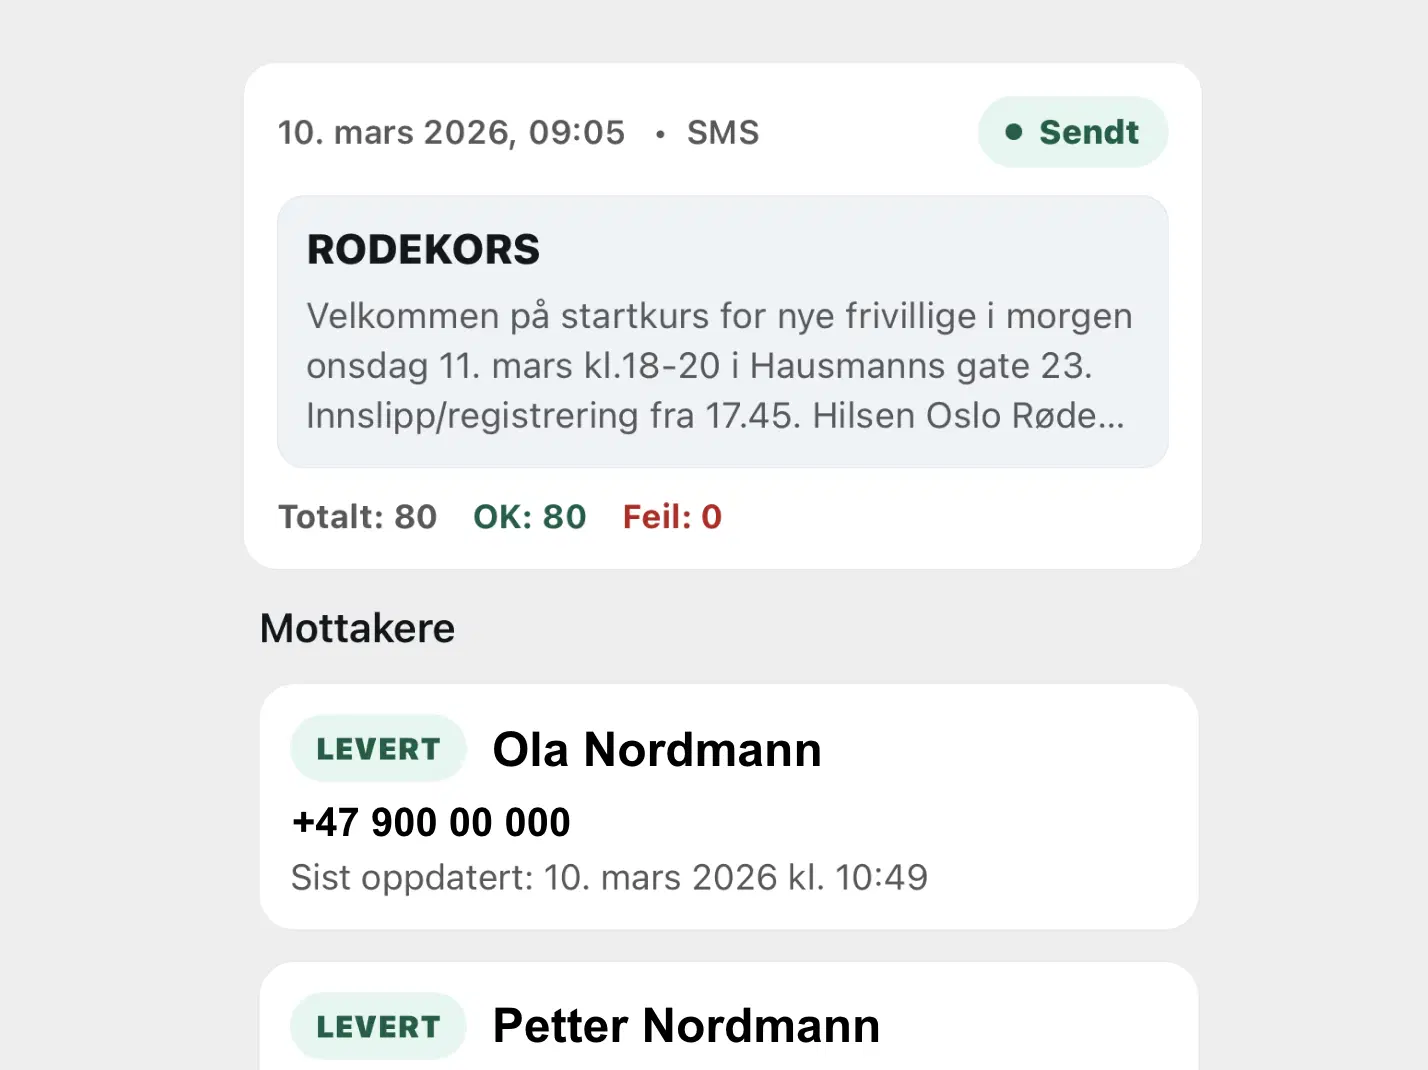Click the SMS channel label

pos(722,131)
